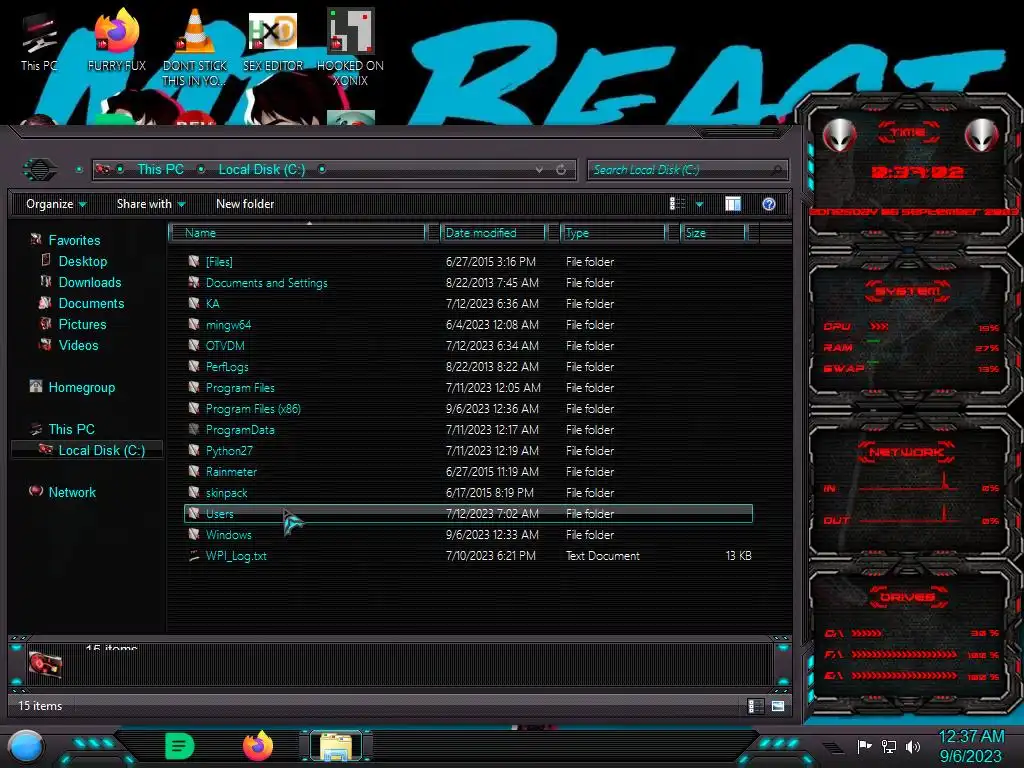The width and height of the screenshot is (1024, 768).
Task: Open the Organize menu
Action: point(56,204)
